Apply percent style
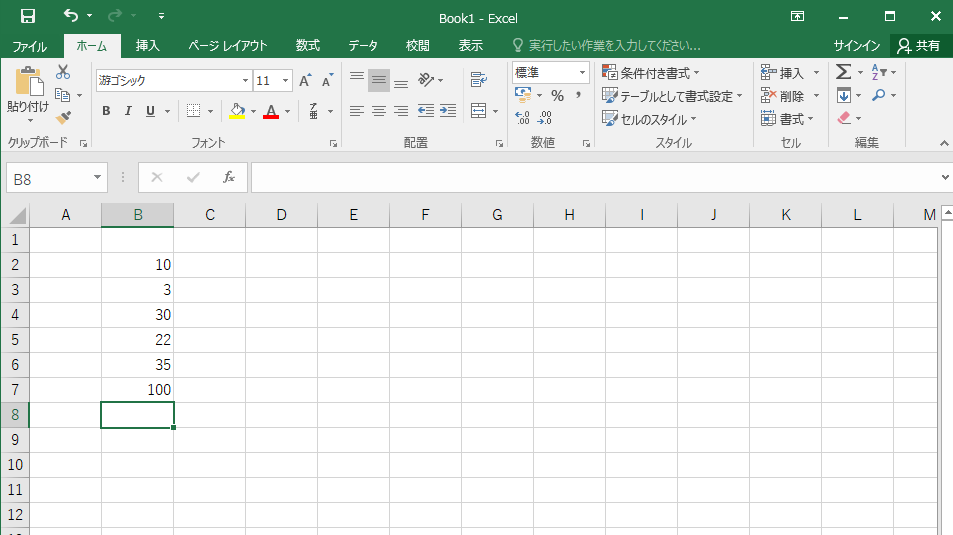953x535 pixels. pyautogui.click(x=557, y=95)
